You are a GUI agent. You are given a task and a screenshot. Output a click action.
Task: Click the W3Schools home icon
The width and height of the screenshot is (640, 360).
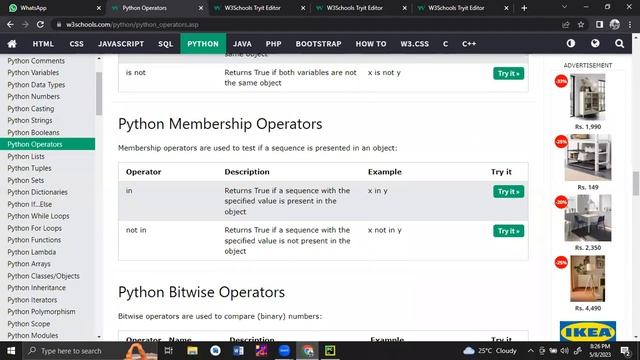click(x=12, y=44)
